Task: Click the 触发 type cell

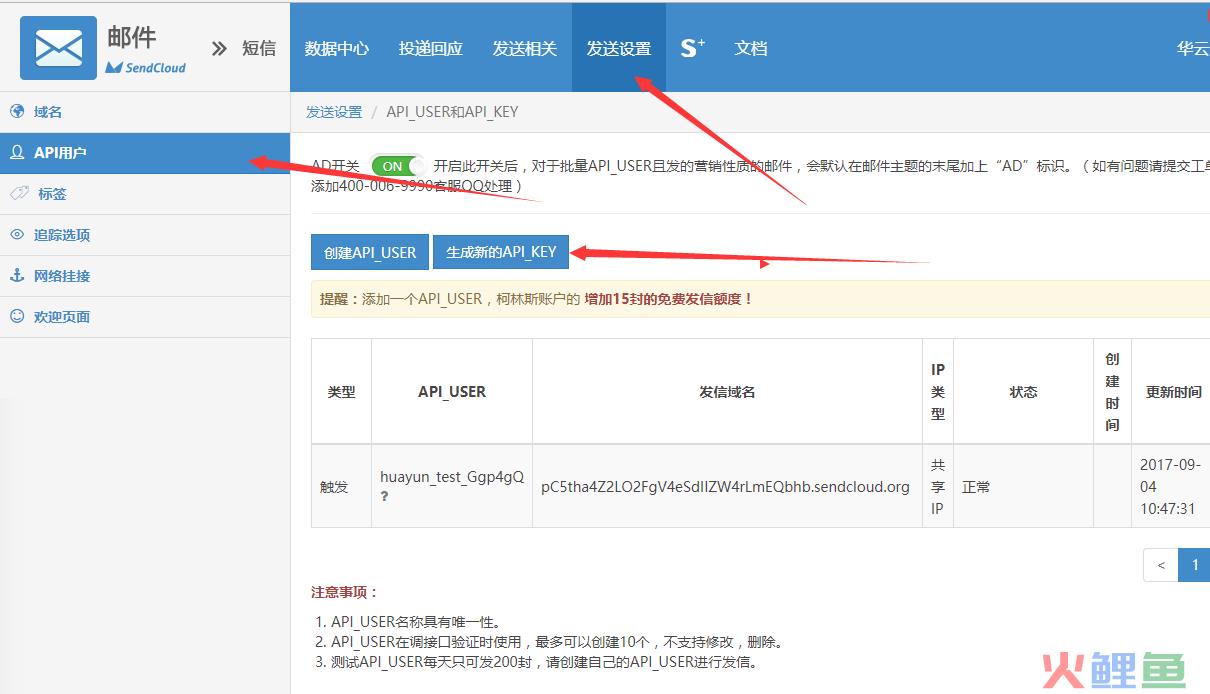Action: point(341,486)
